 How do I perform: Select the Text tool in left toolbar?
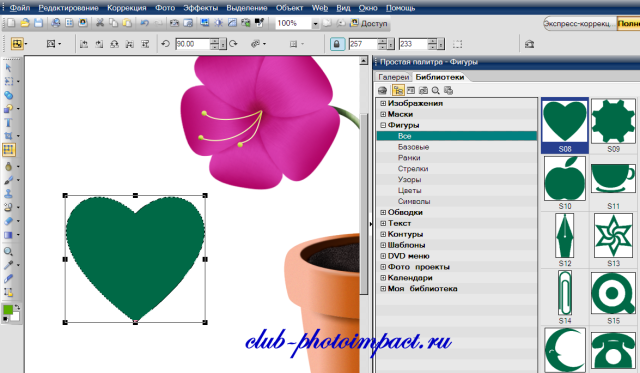pyautogui.click(x=8, y=122)
